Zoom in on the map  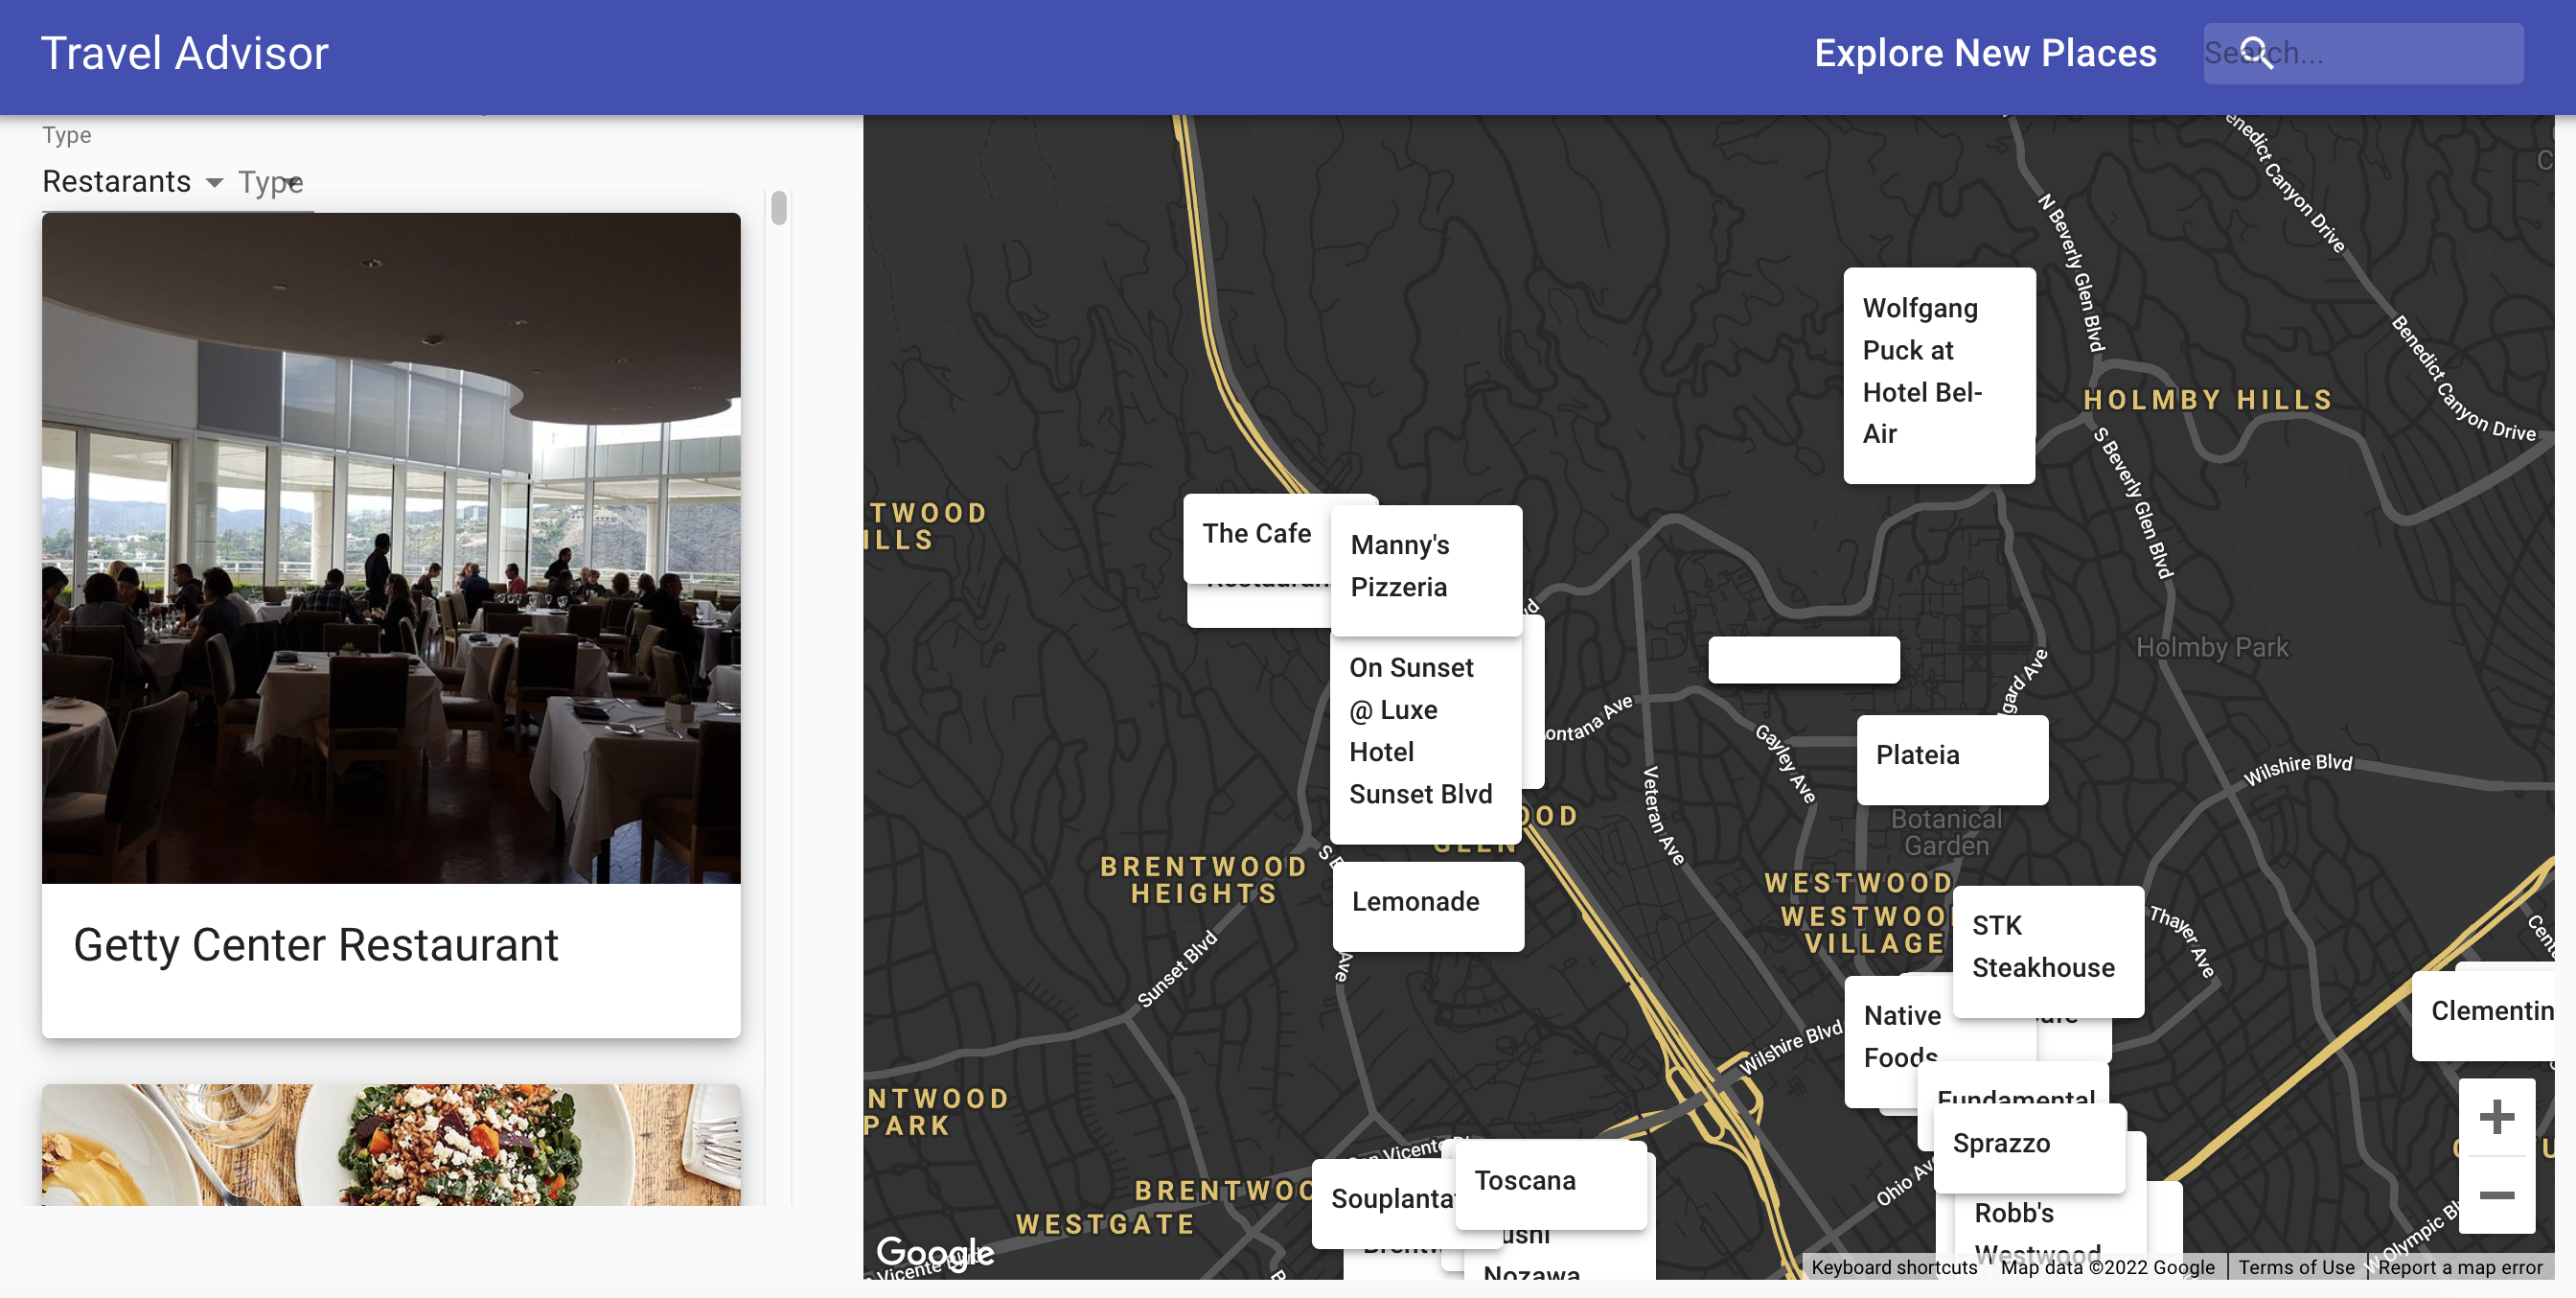click(2496, 1117)
